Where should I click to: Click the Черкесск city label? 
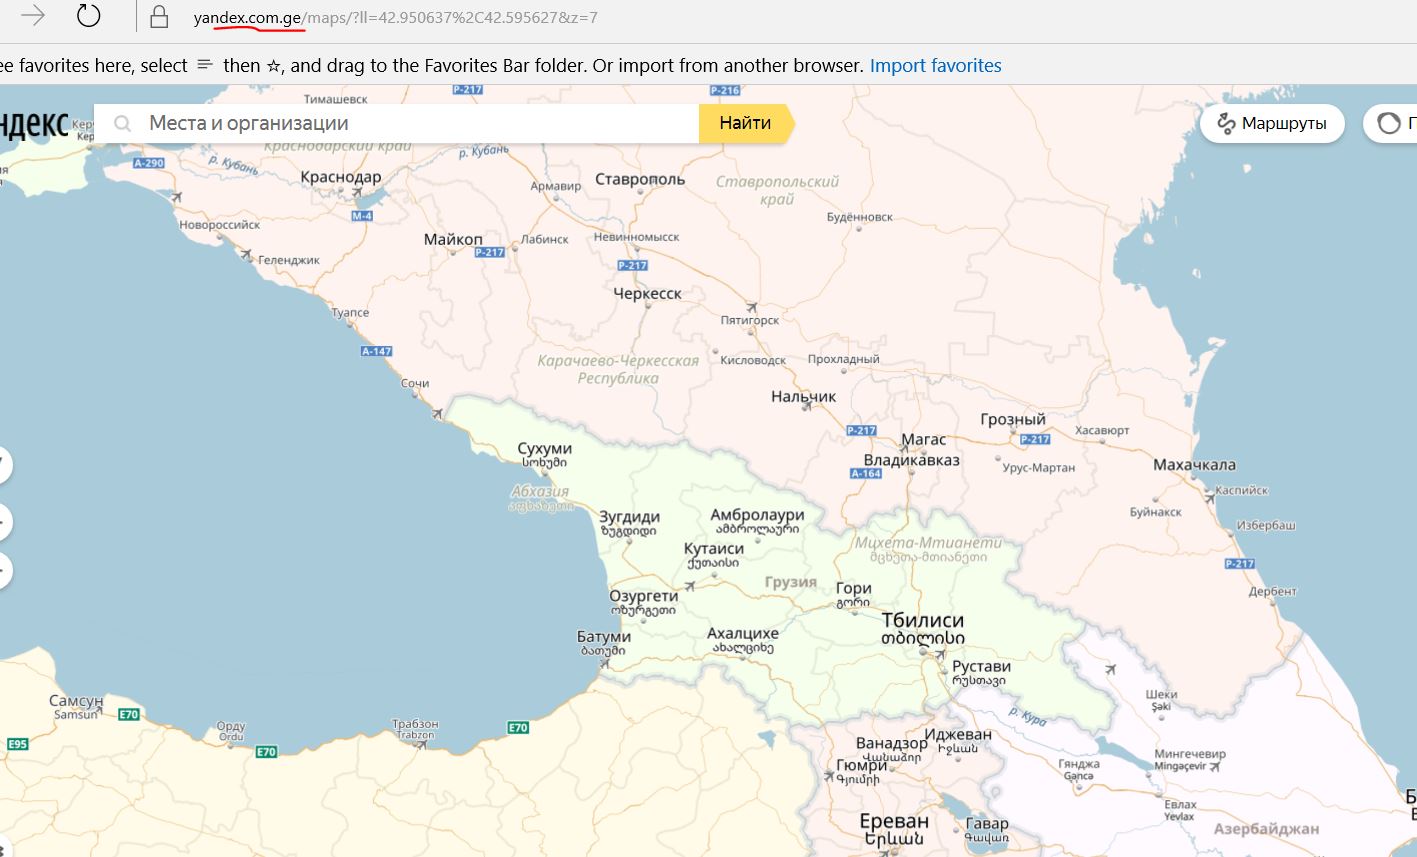(647, 294)
